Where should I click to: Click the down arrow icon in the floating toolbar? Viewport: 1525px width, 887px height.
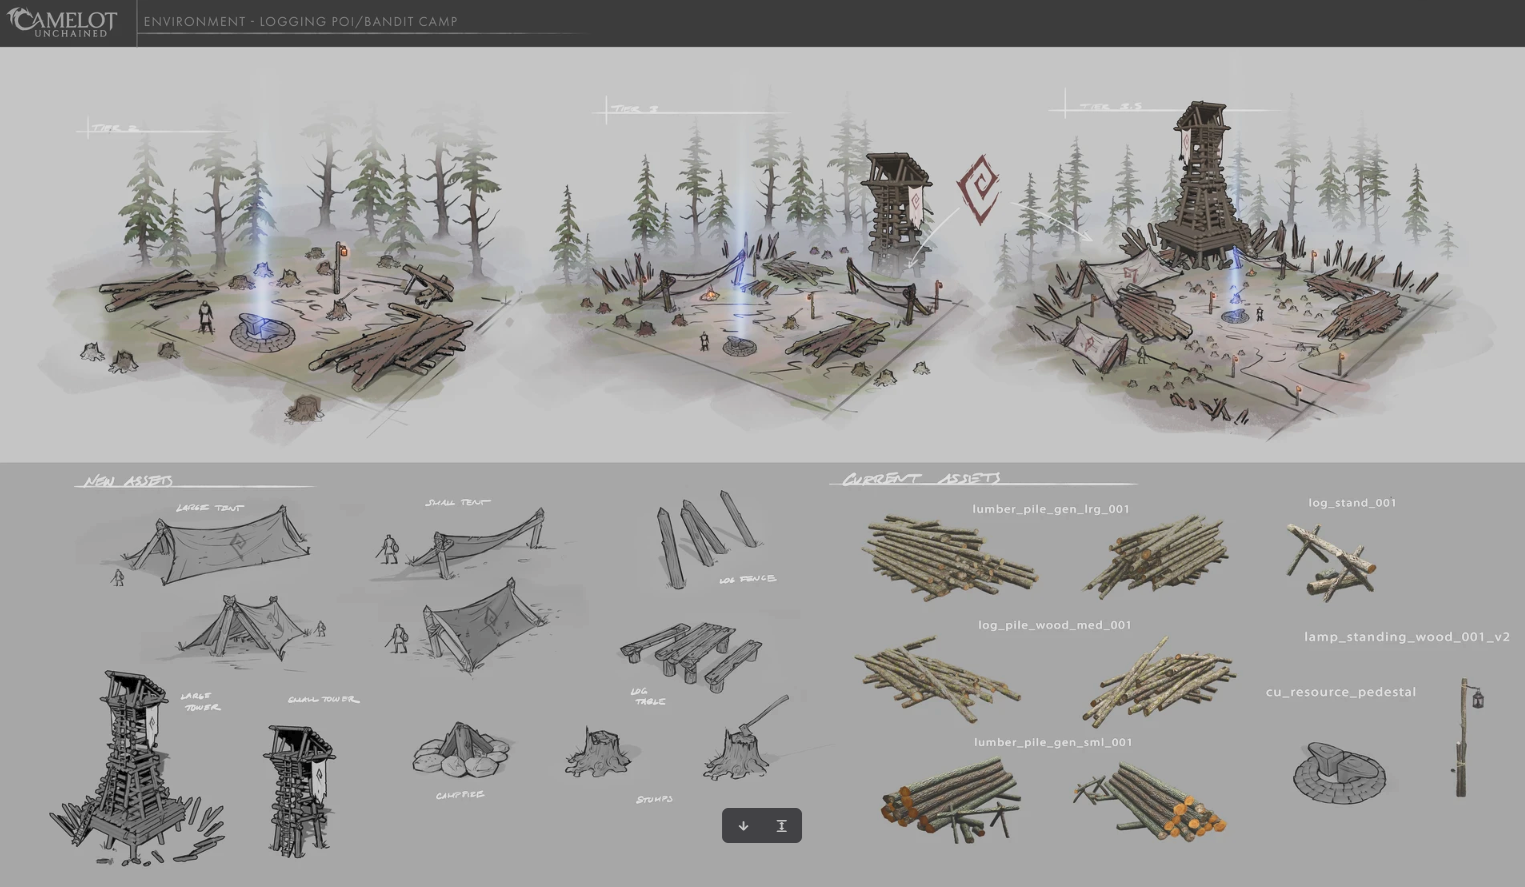point(743,826)
